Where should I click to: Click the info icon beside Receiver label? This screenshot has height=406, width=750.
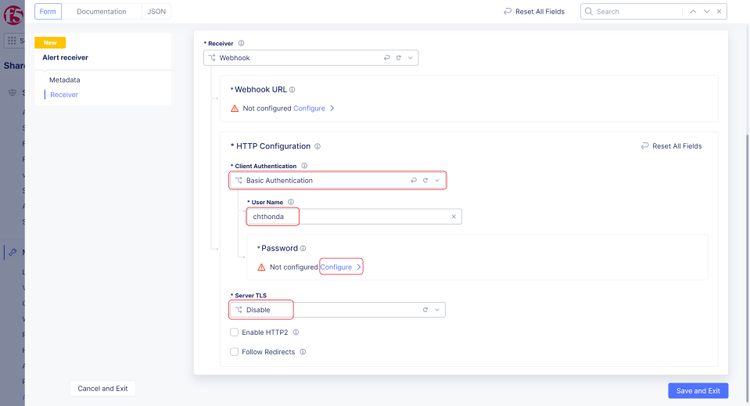(x=241, y=43)
